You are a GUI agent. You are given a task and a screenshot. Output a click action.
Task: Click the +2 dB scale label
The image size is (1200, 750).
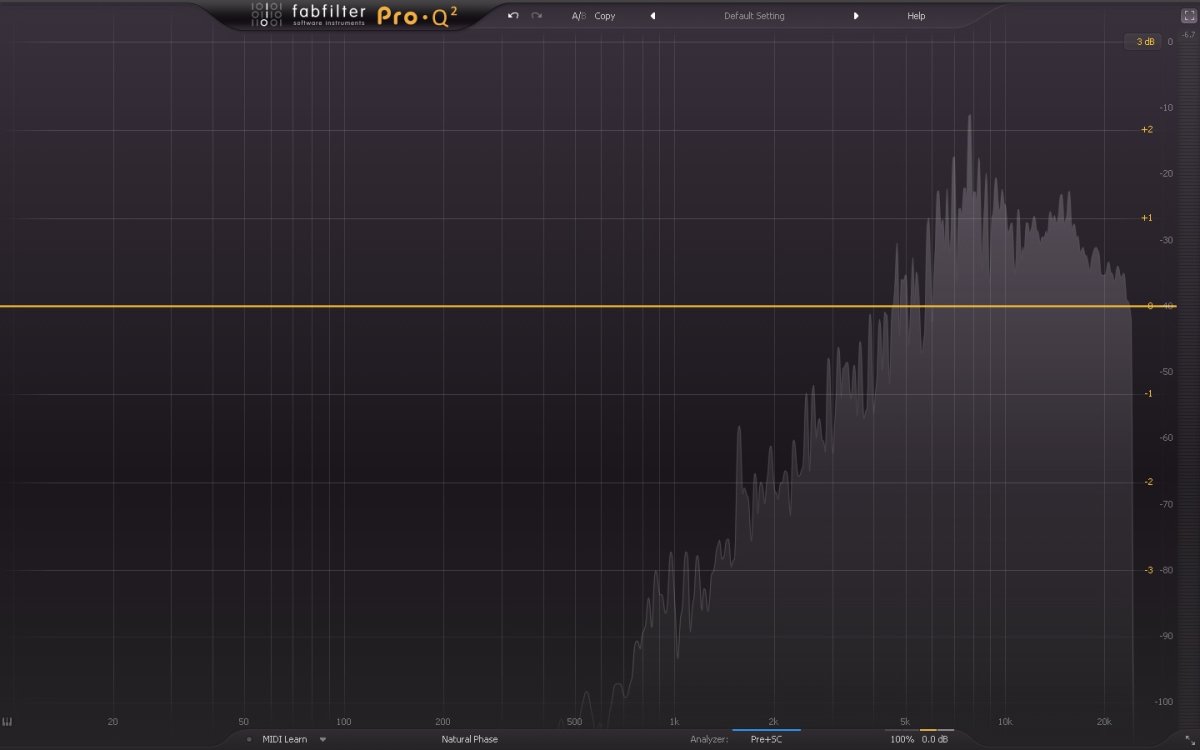1147,130
